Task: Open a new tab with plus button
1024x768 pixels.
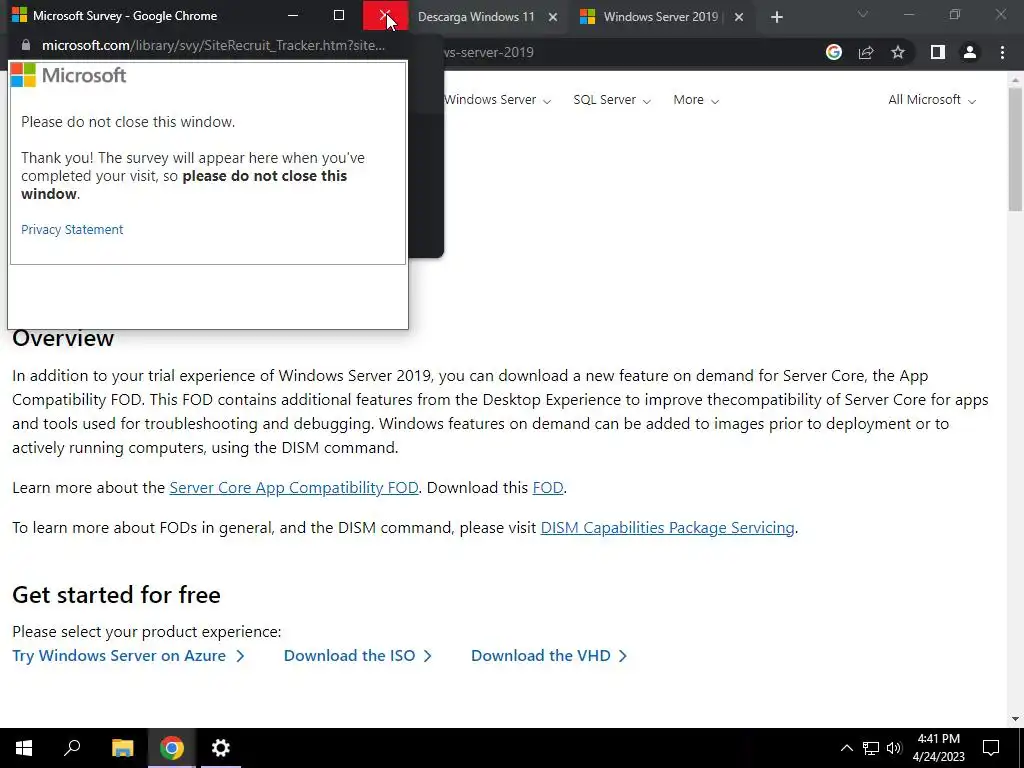Action: (776, 17)
